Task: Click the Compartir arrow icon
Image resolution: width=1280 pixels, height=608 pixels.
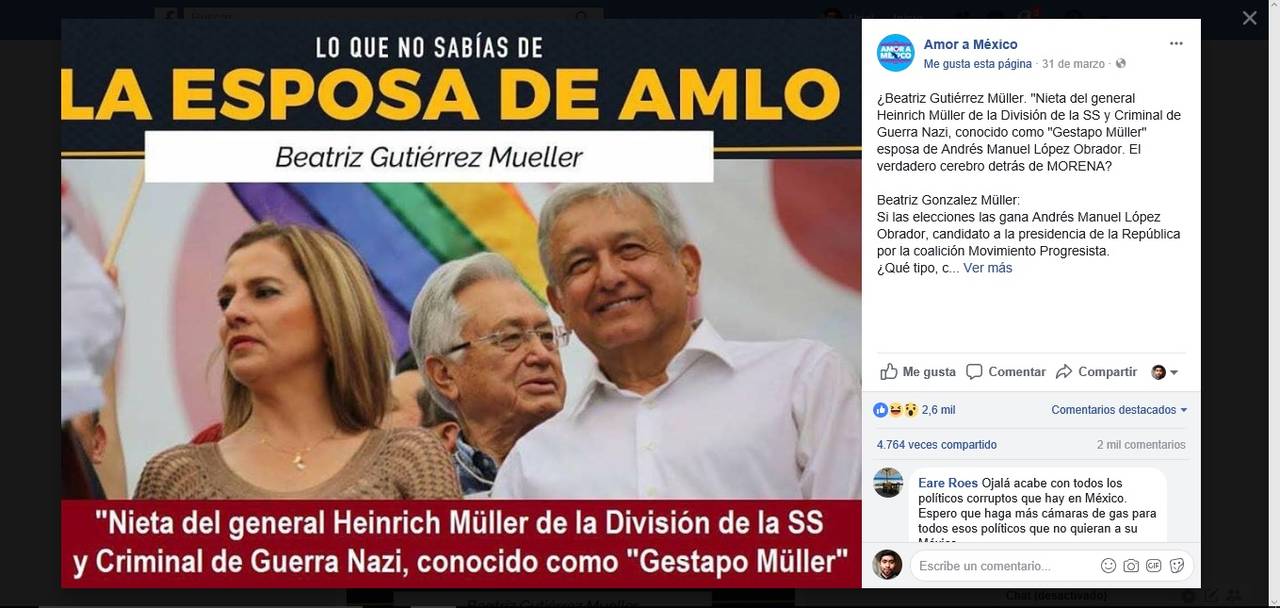Action: (x=1064, y=371)
